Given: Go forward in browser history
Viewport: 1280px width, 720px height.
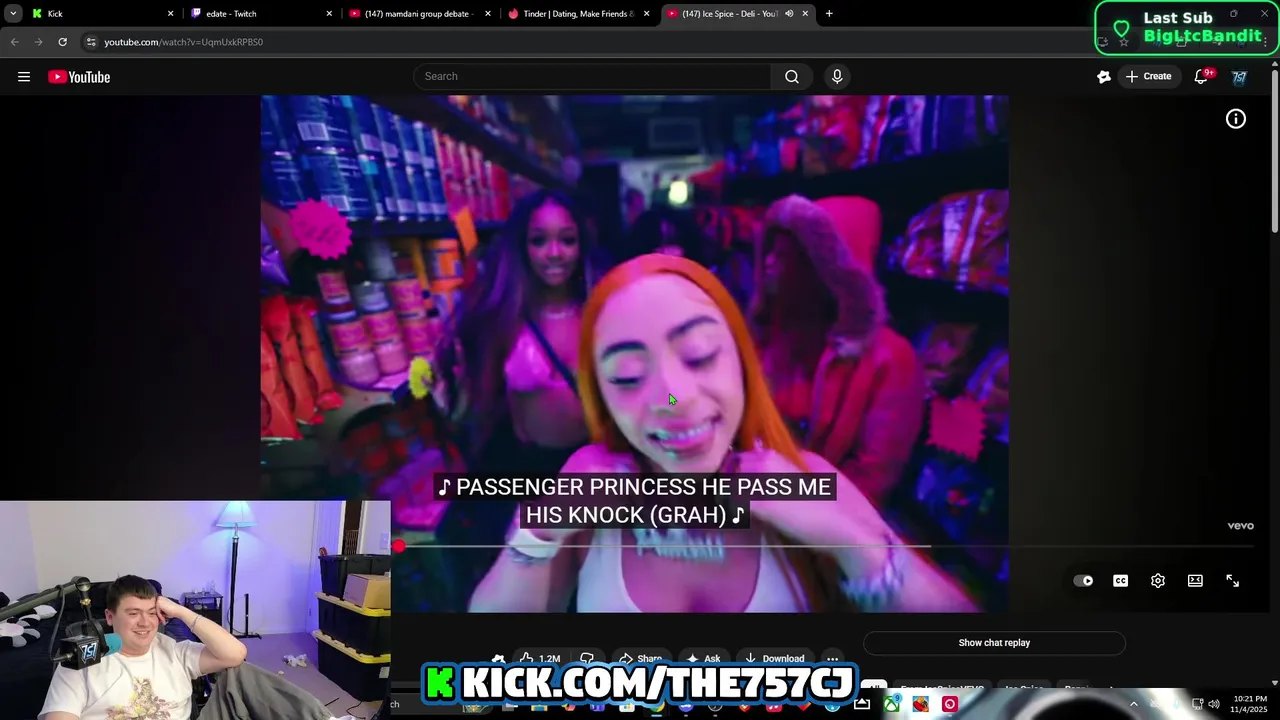Looking at the screenshot, I should (38, 42).
